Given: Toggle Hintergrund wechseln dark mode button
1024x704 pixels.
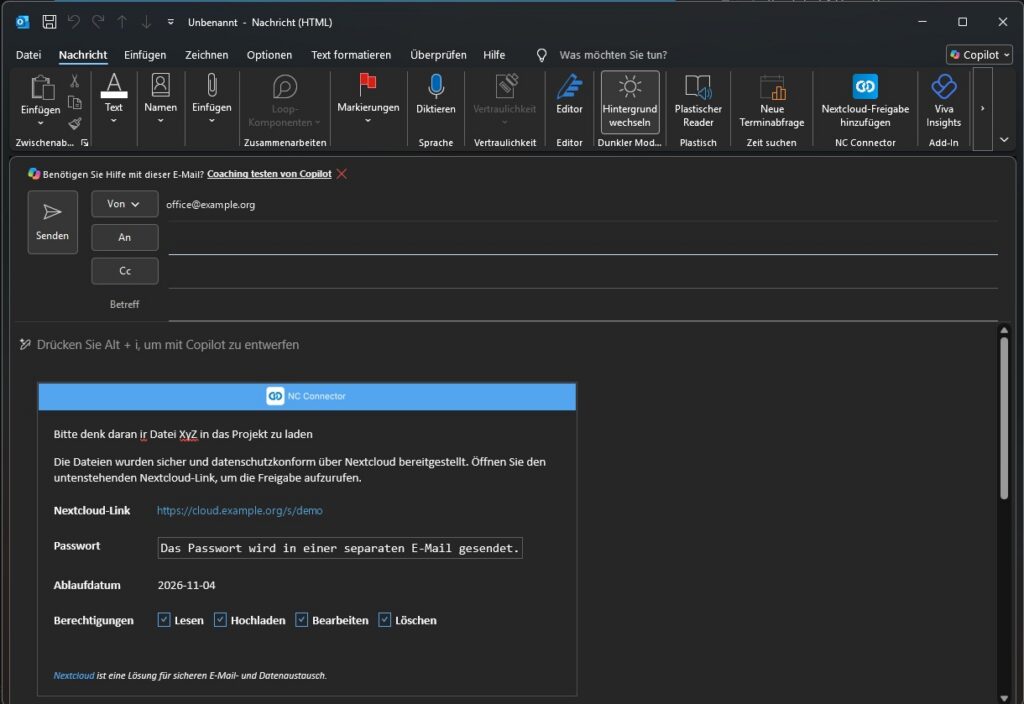Looking at the screenshot, I should pyautogui.click(x=630, y=102).
